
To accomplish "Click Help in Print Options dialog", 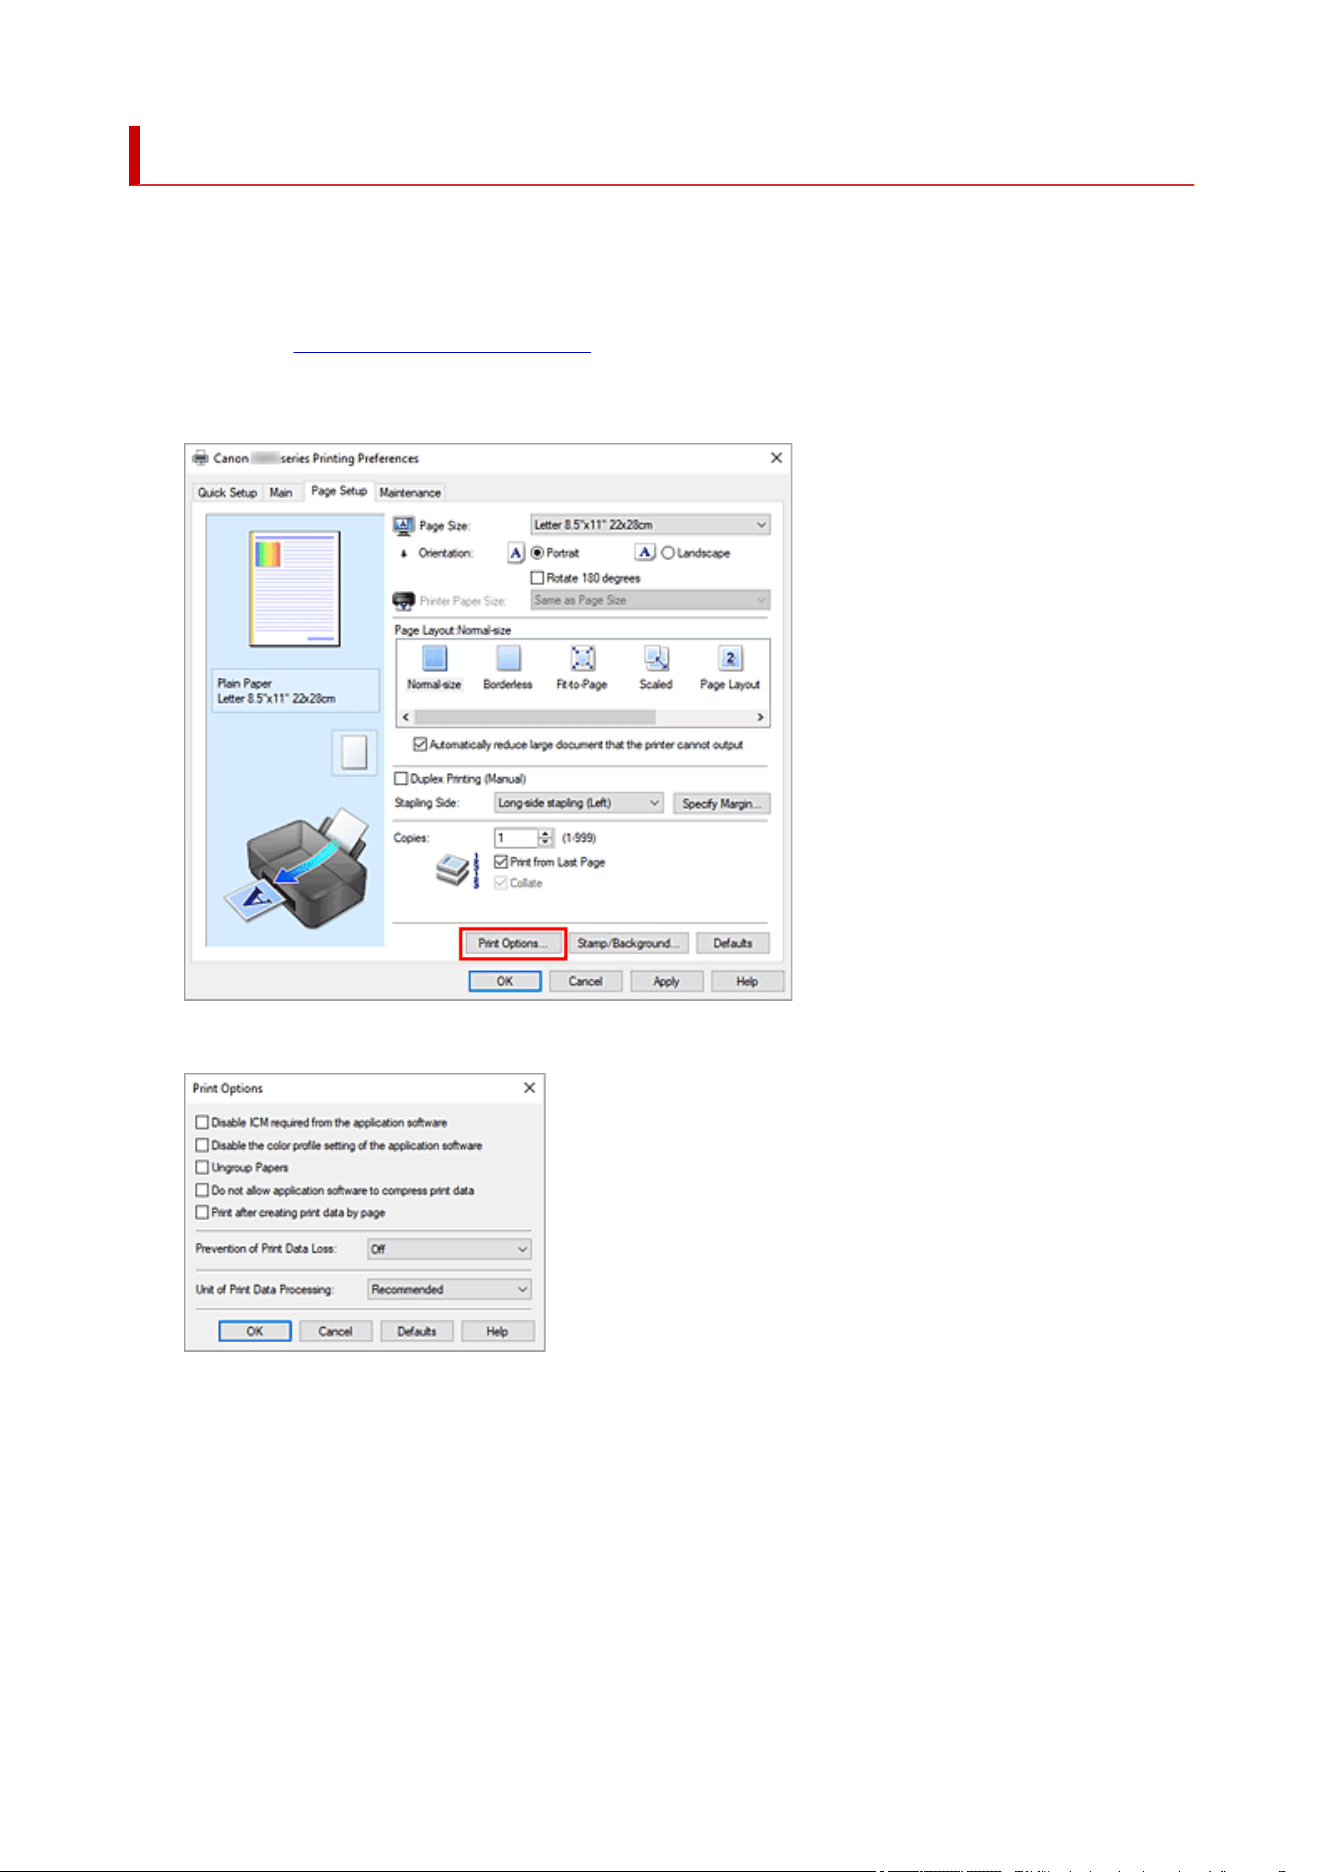I will (498, 1332).
